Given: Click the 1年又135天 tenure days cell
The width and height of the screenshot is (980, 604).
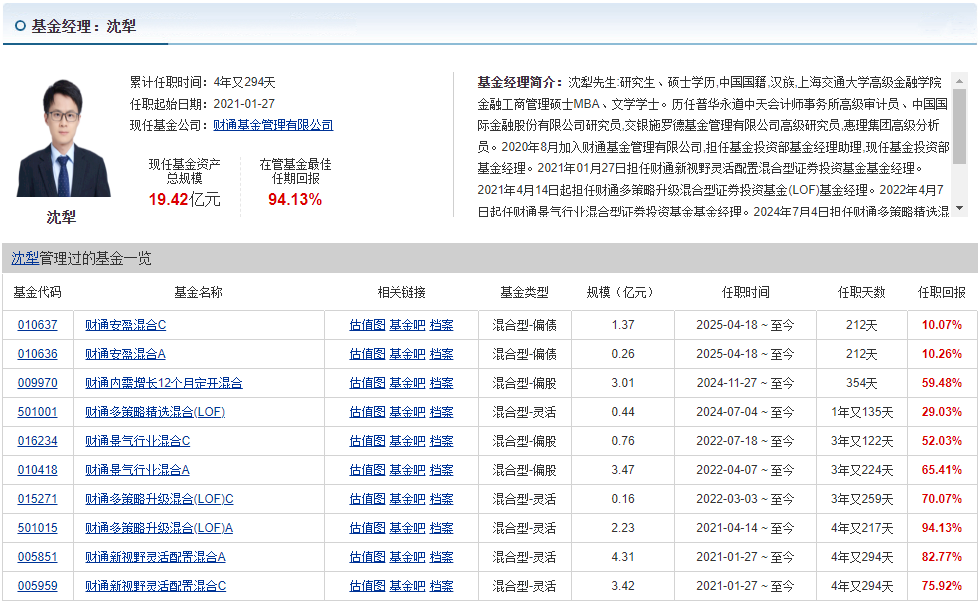Looking at the screenshot, I should click(x=861, y=412).
